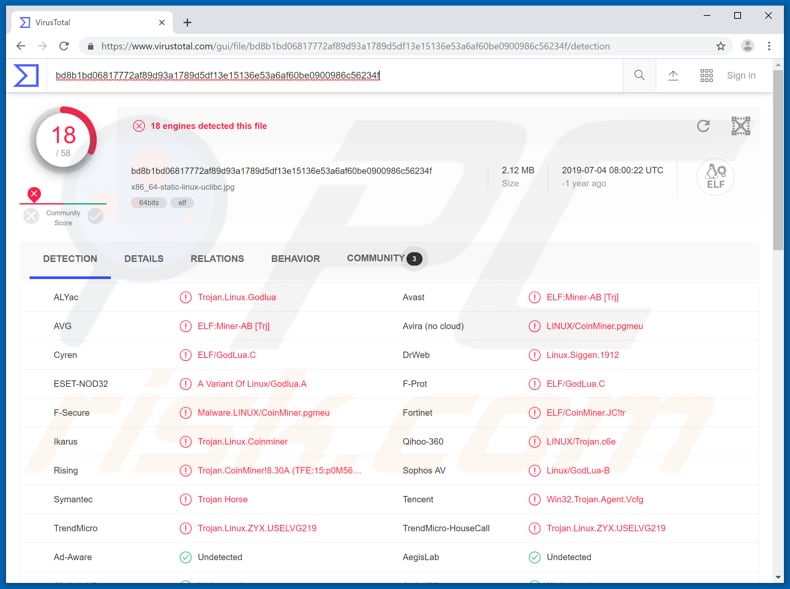Click the Ad-Aware Undetected check icon
This screenshot has height=589, width=790.
tap(185, 557)
